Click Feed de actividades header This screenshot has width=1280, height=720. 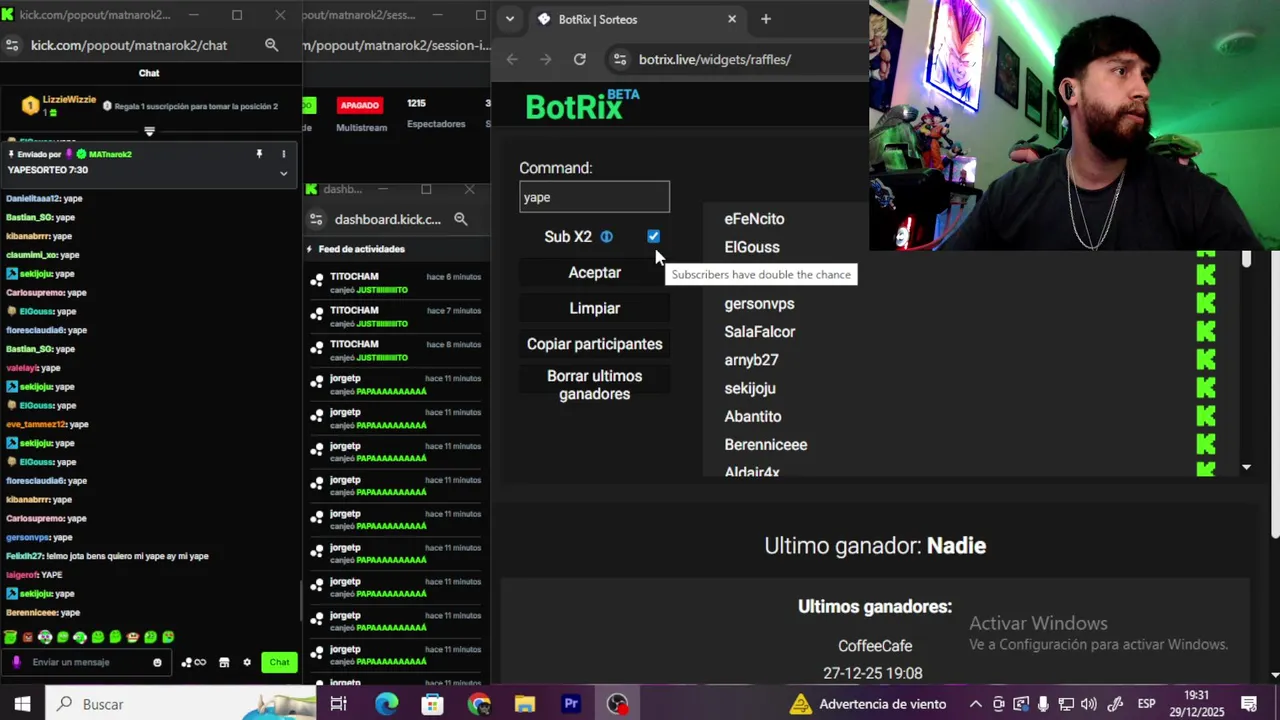coord(361,249)
